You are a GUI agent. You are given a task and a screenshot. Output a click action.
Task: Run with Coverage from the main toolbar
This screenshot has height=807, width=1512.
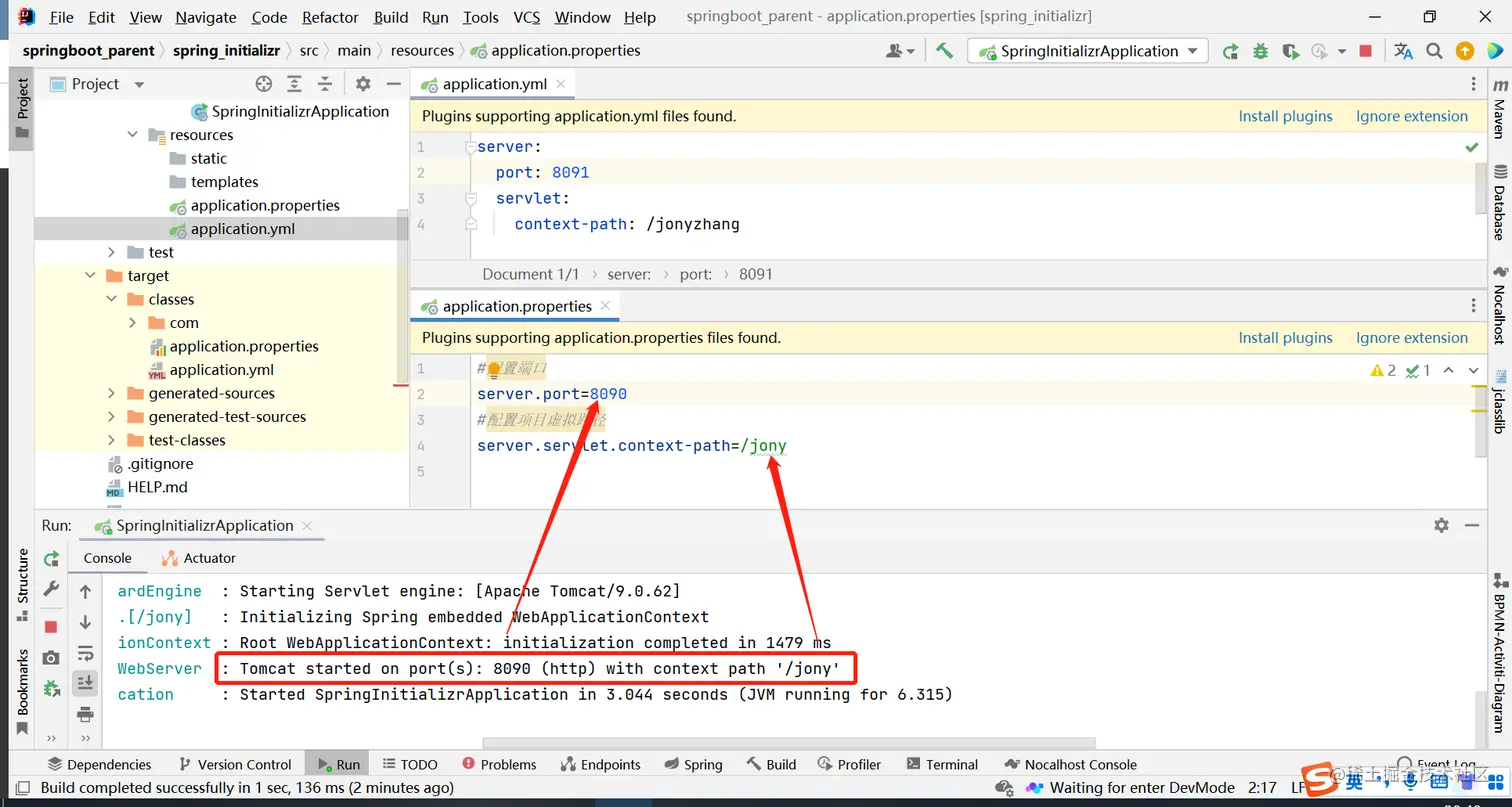coord(1290,51)
